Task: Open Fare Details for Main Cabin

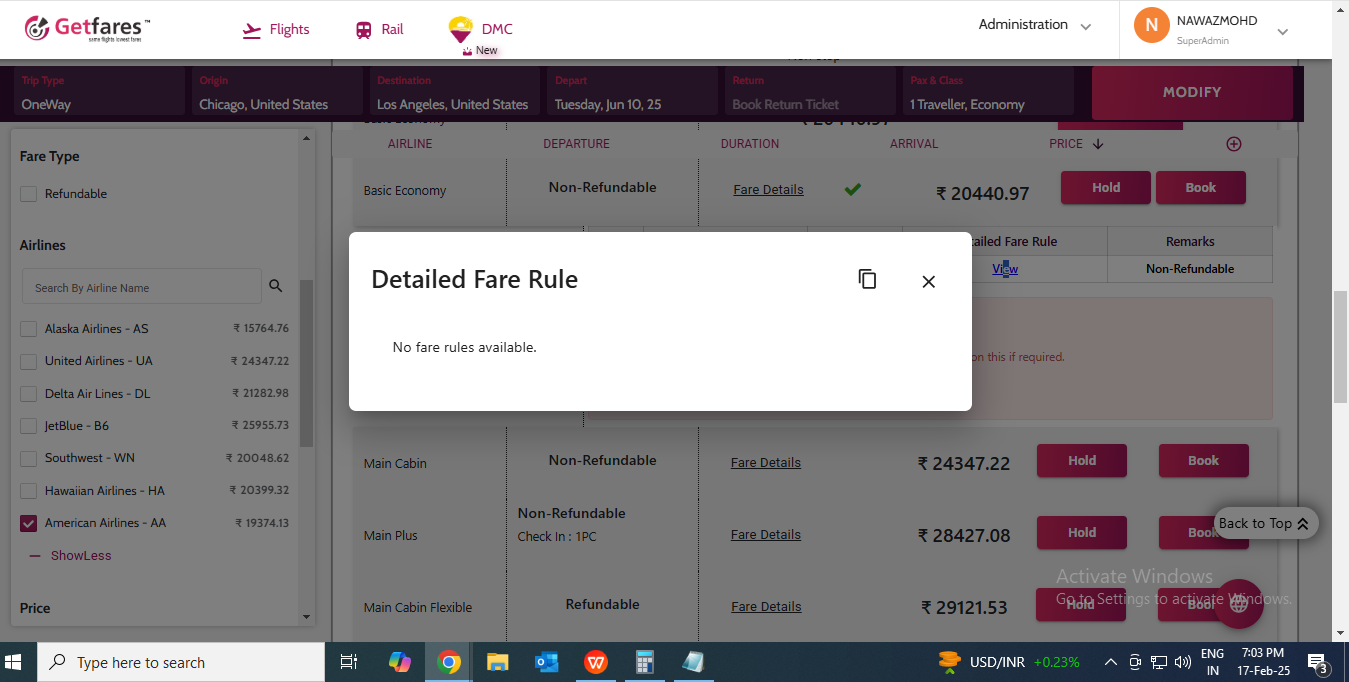Action: point(765,463)
